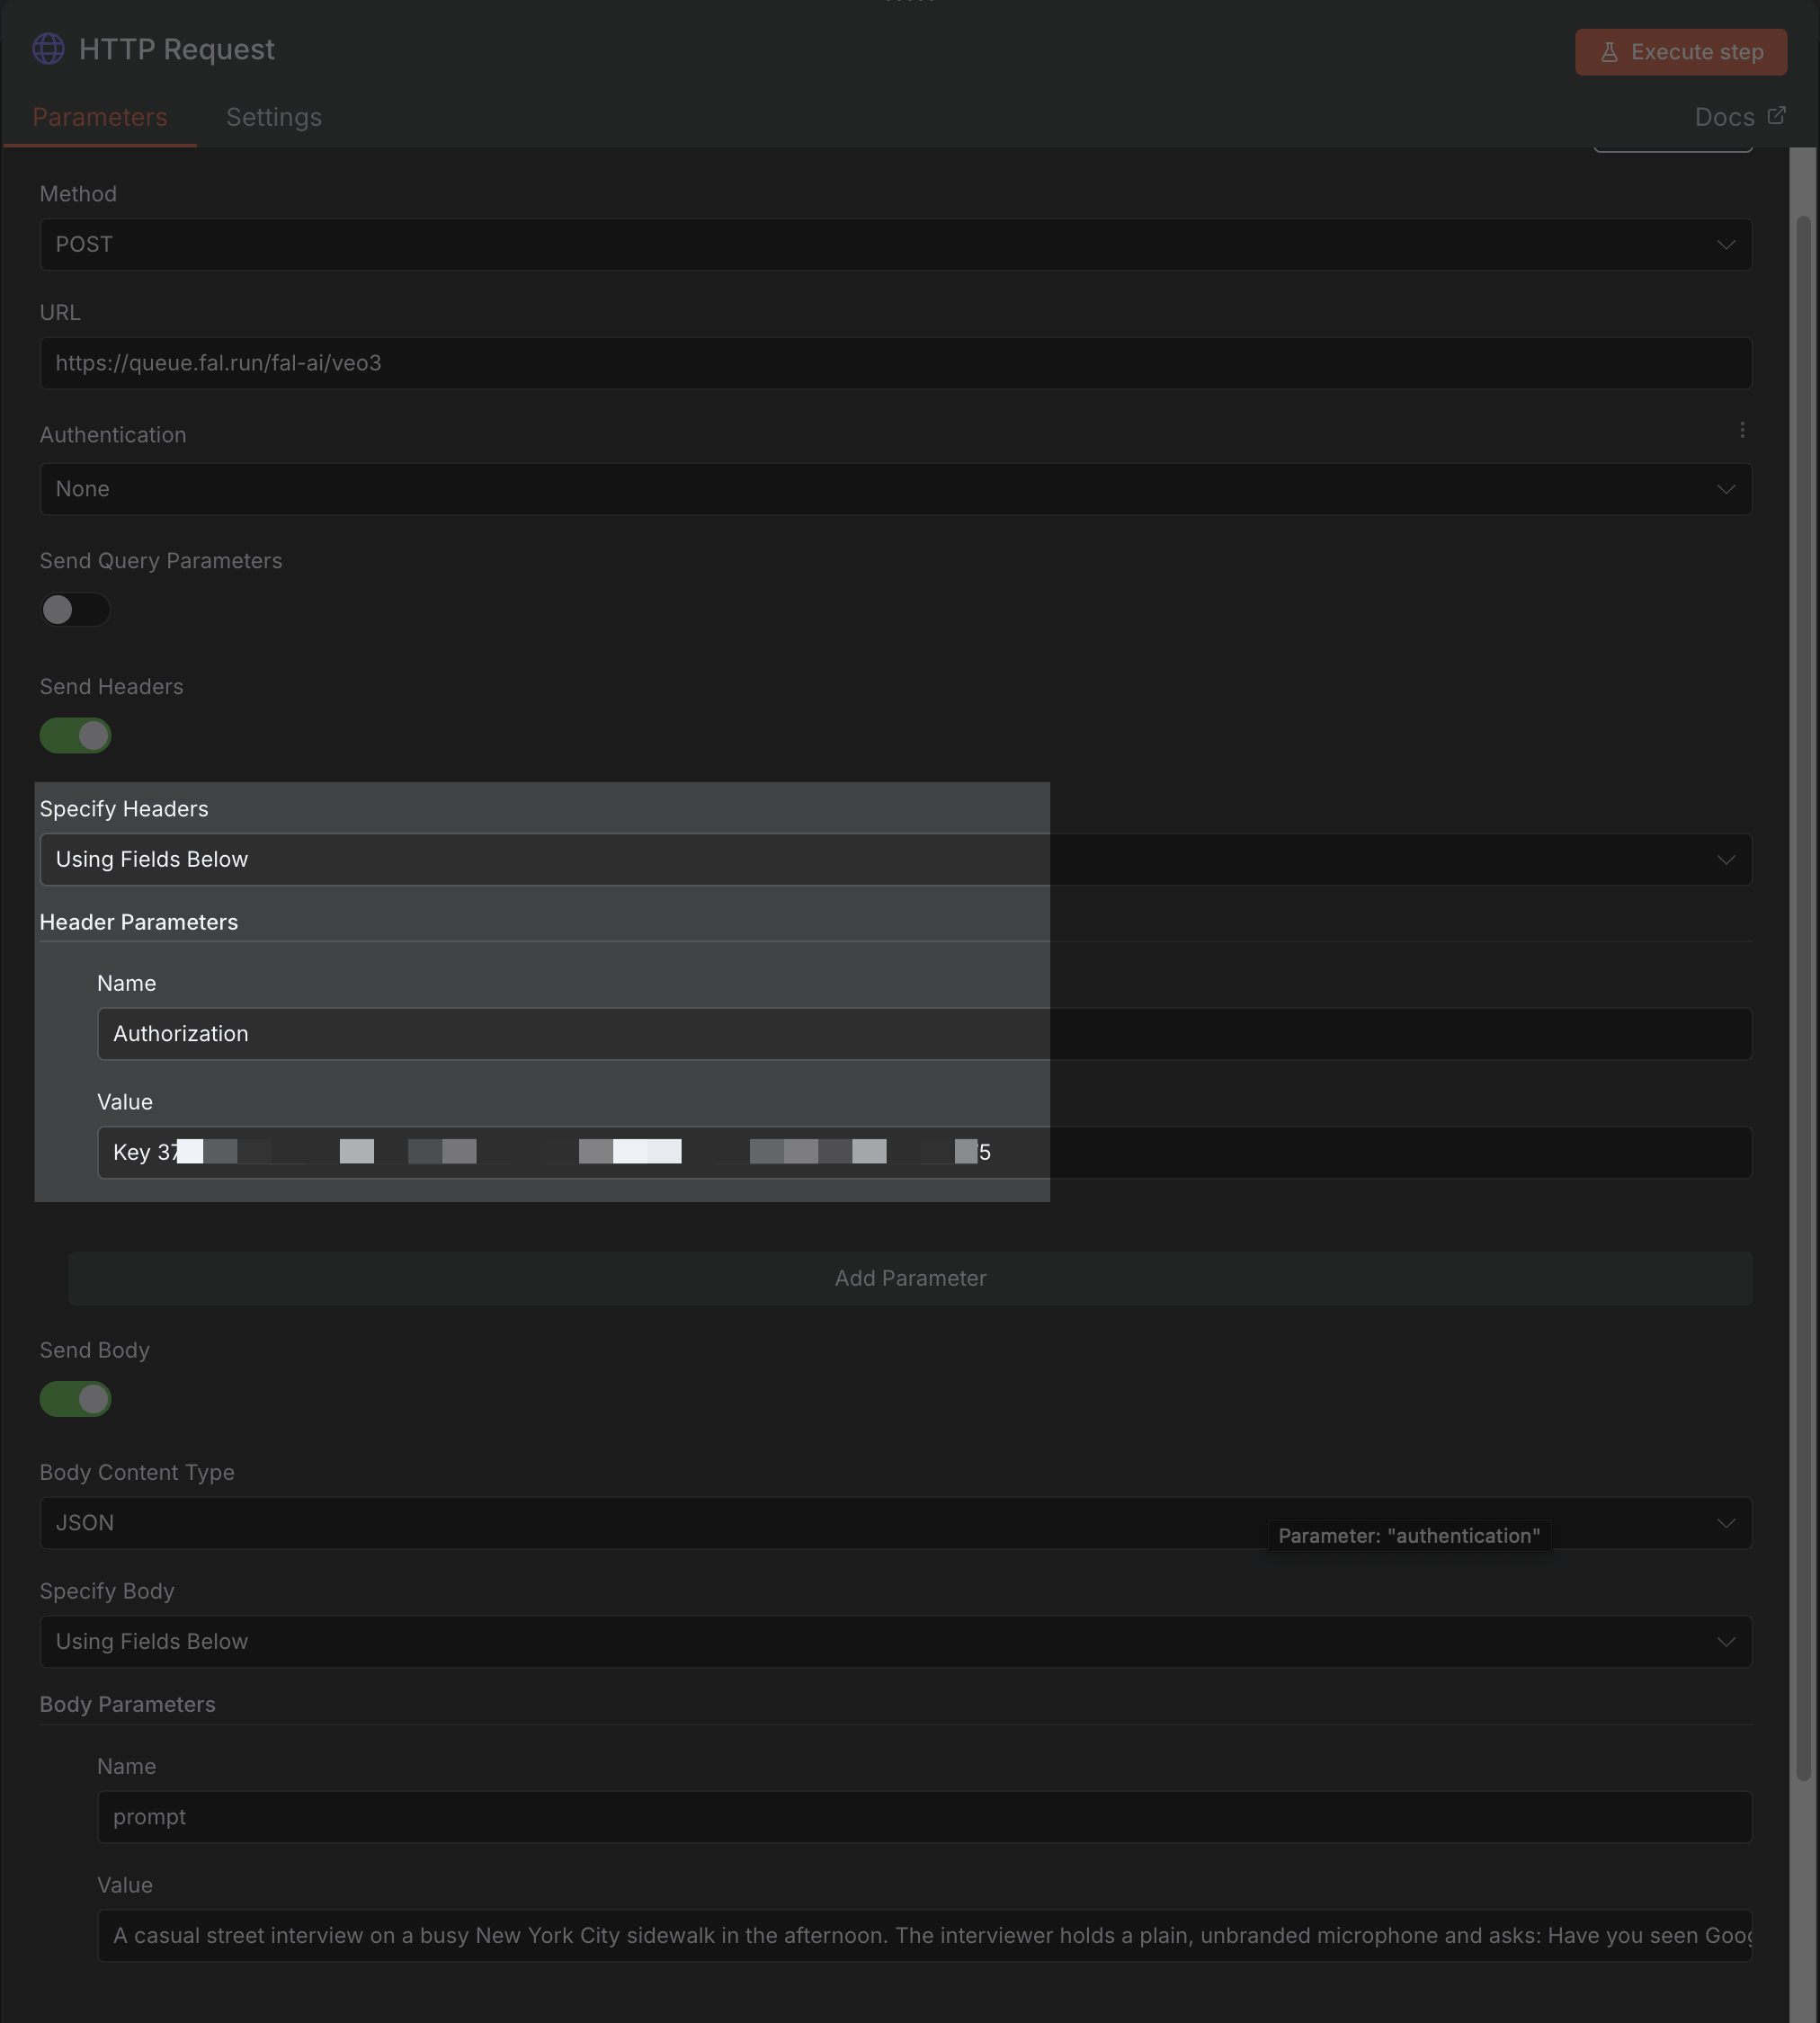The image size is (1820, 2023).
Task: Disable the Send Headers switch
Action: pyautogui.click(x=75, y=736)
